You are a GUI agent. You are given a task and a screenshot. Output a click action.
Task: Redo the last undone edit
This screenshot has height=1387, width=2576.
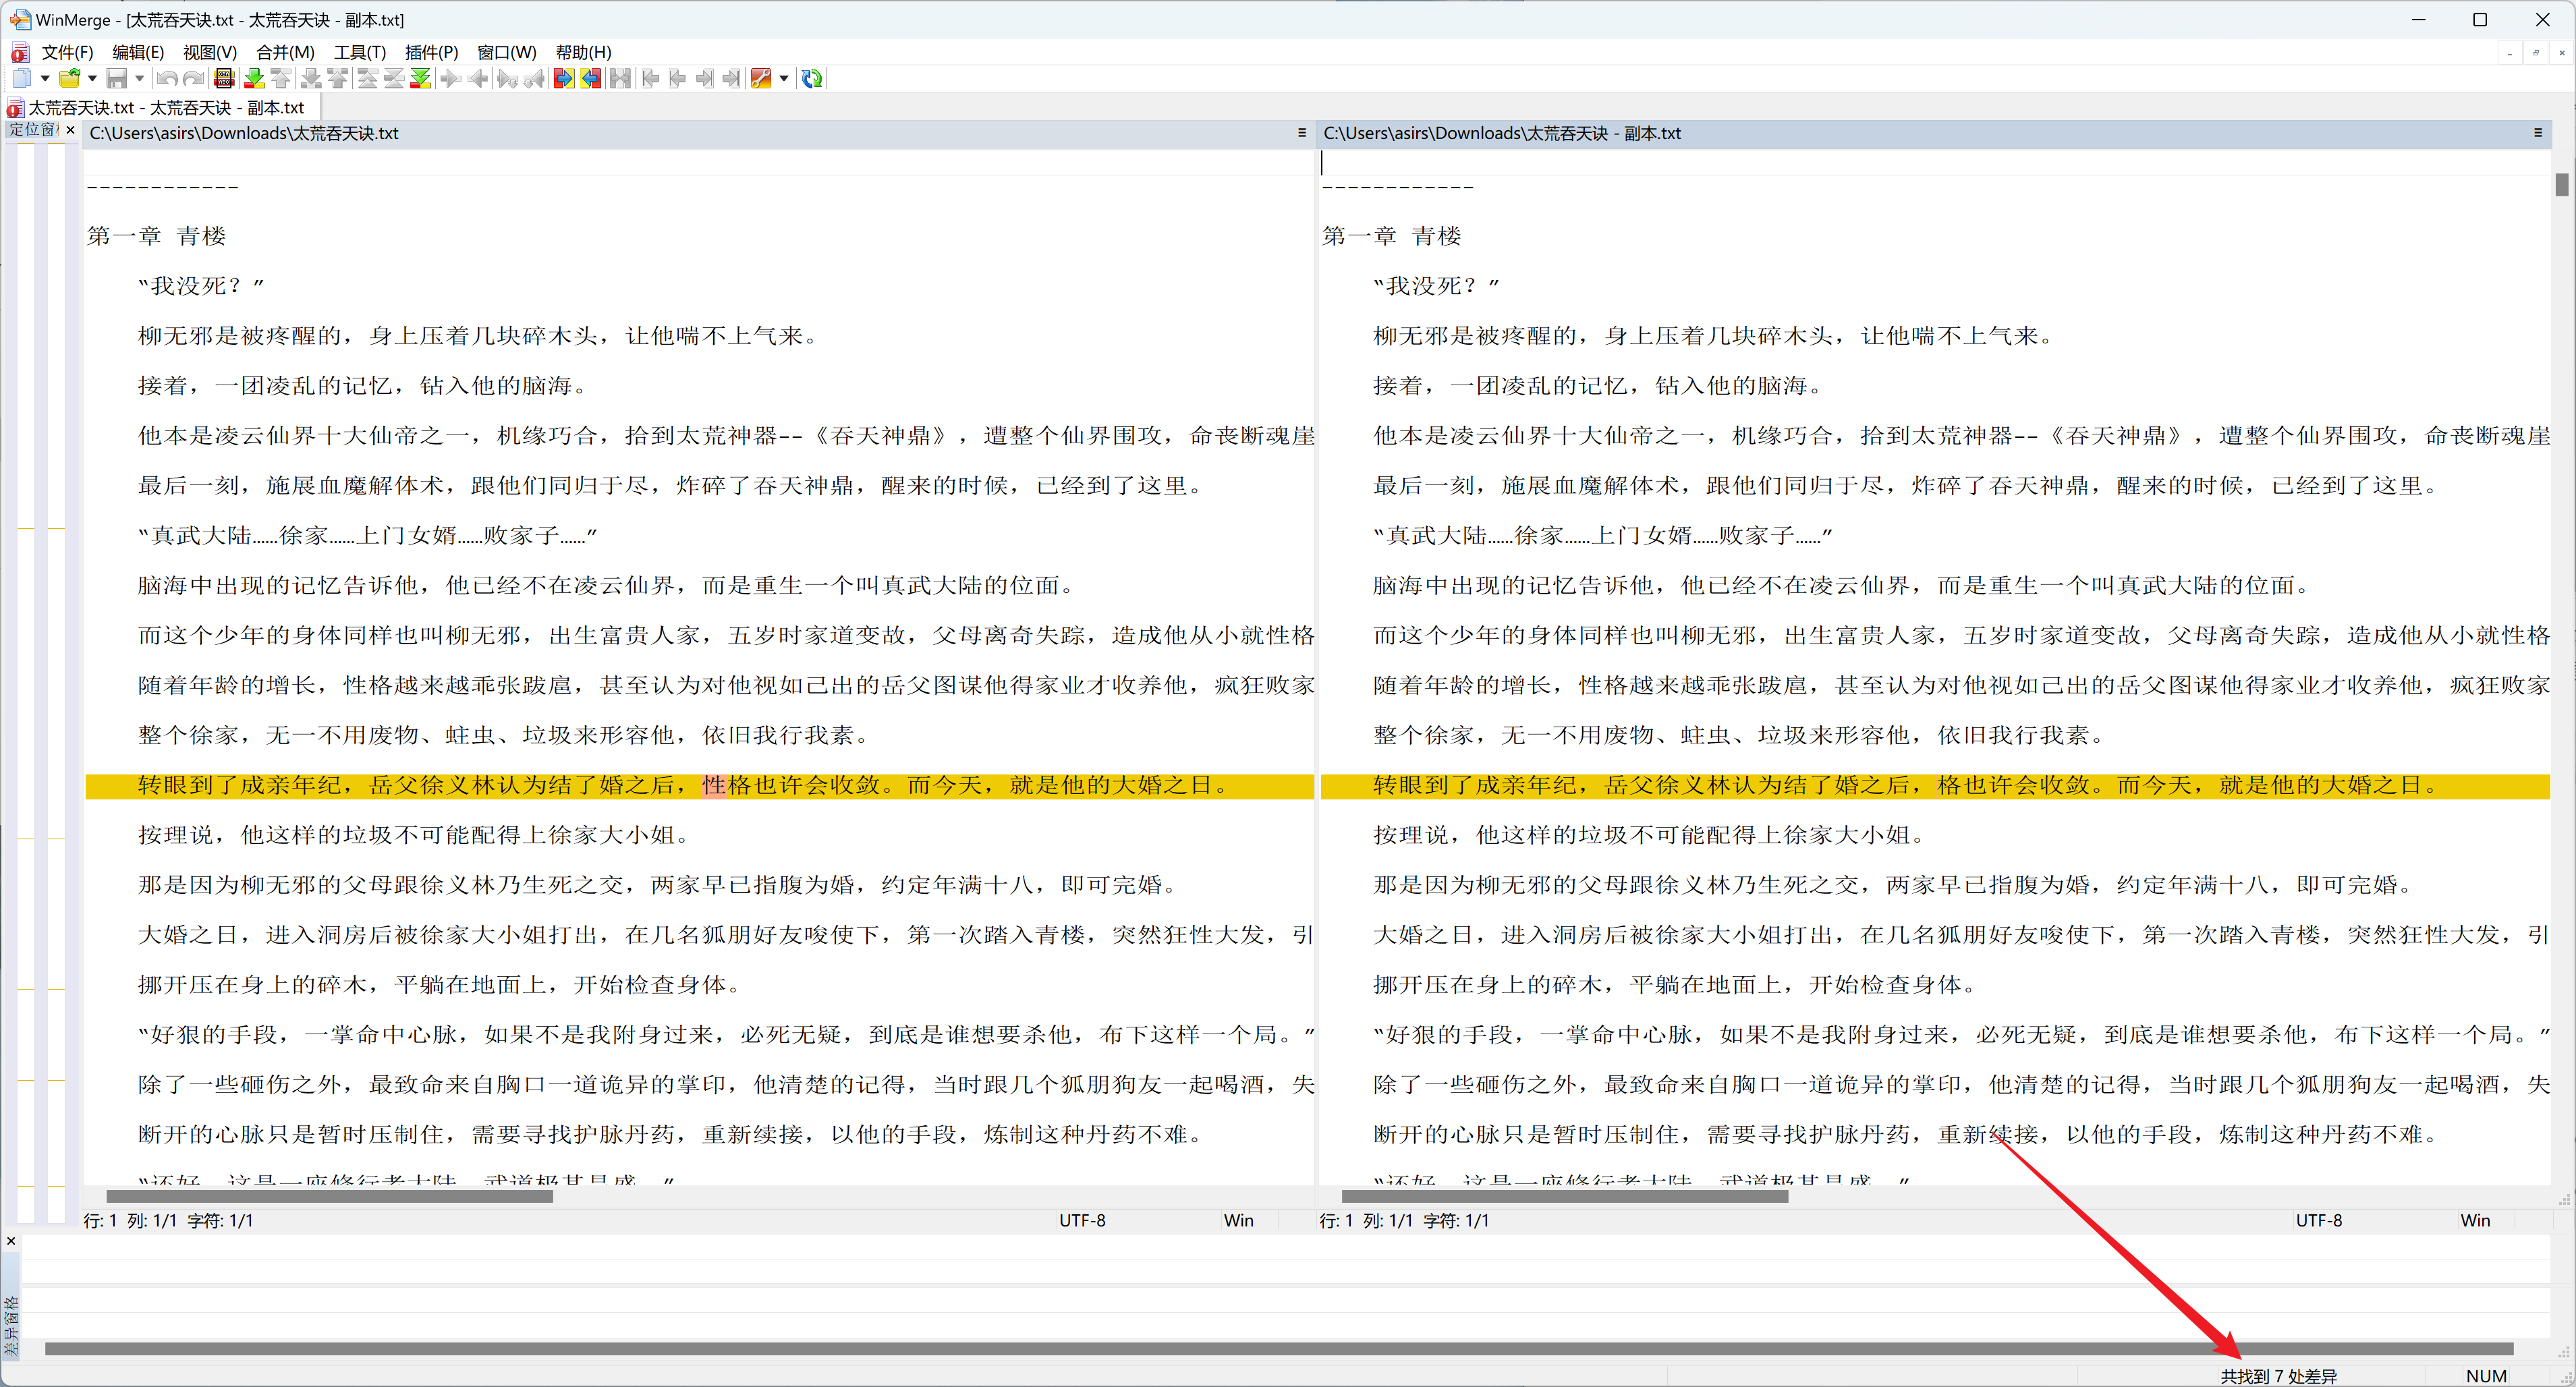pos(193,78)
